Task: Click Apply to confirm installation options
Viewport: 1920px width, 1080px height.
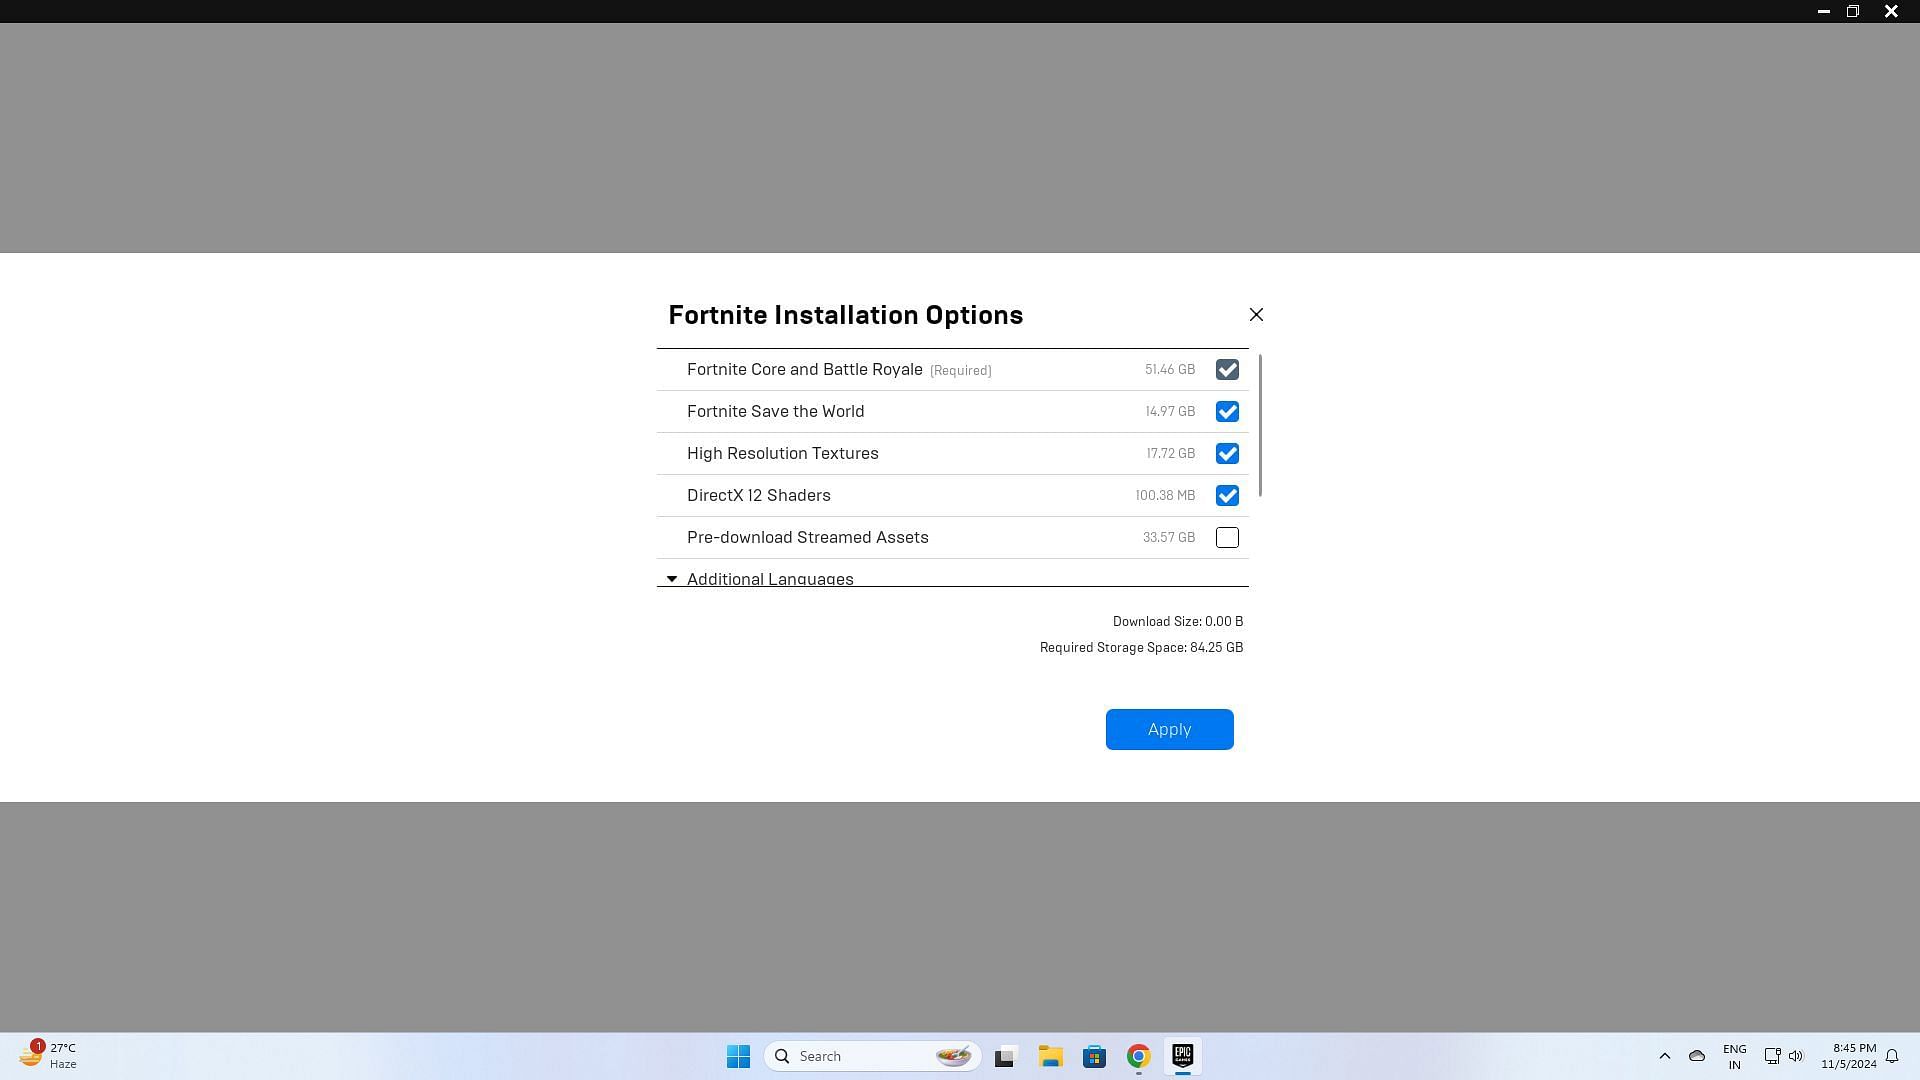Action: (x=1168, y=729)
